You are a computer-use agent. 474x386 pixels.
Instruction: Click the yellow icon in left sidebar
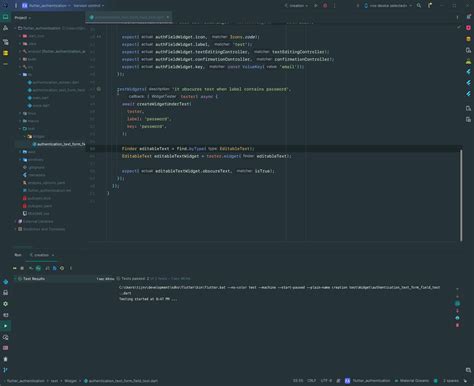click(x=5, y=53)
